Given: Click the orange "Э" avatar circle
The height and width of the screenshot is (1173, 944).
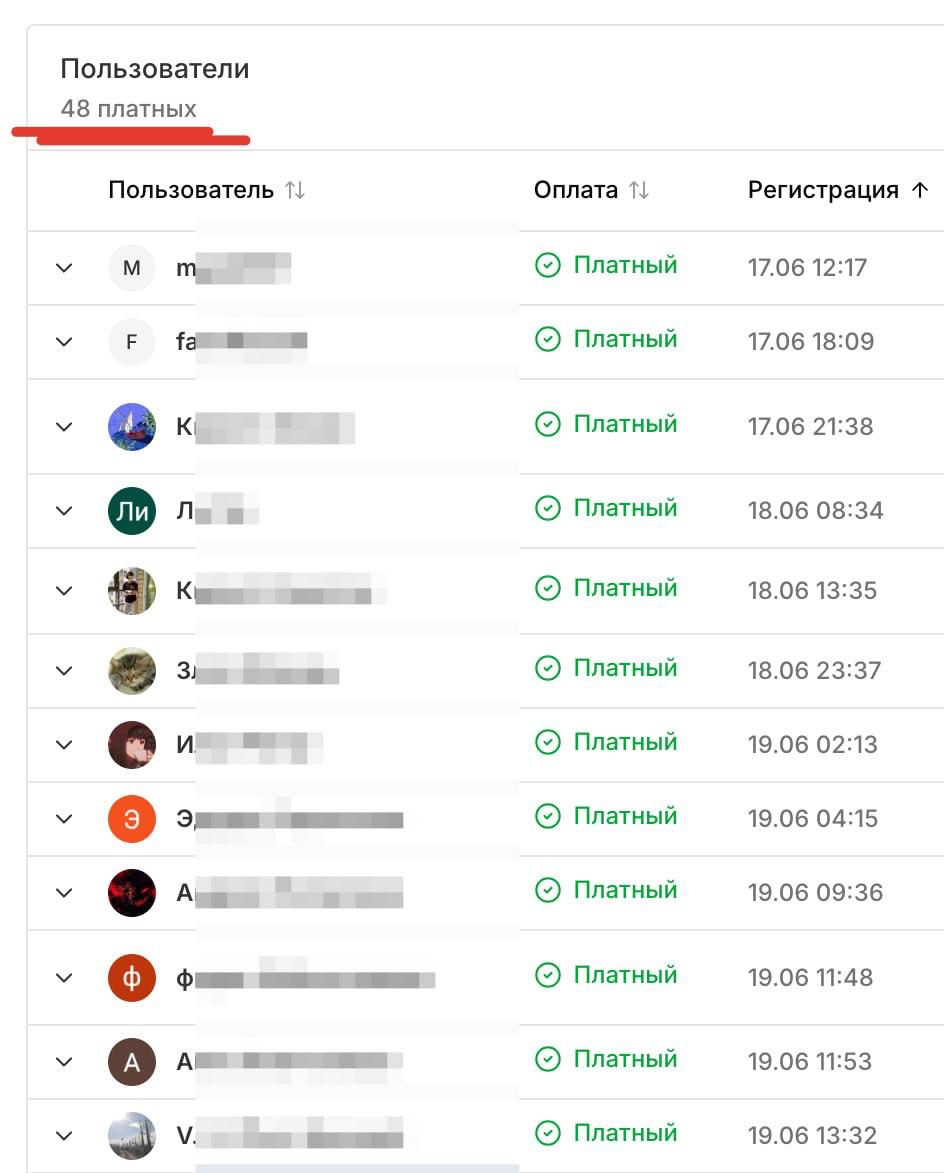Looking at the screenshot, I should click(132, 819).
